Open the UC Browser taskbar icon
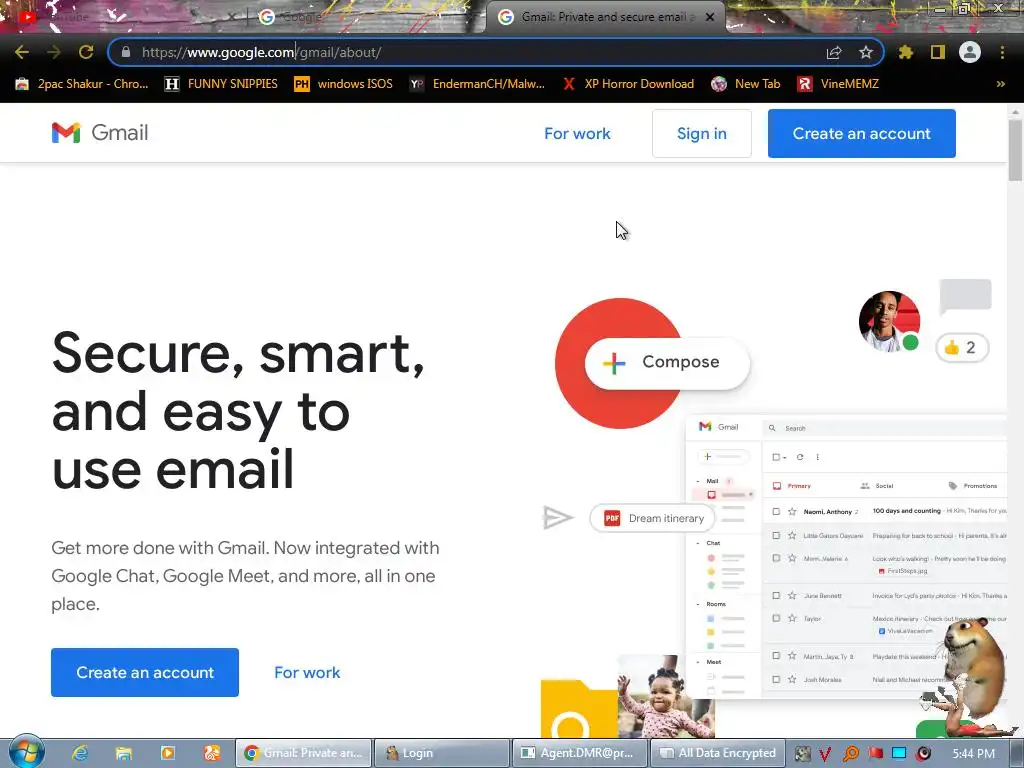 212,753
